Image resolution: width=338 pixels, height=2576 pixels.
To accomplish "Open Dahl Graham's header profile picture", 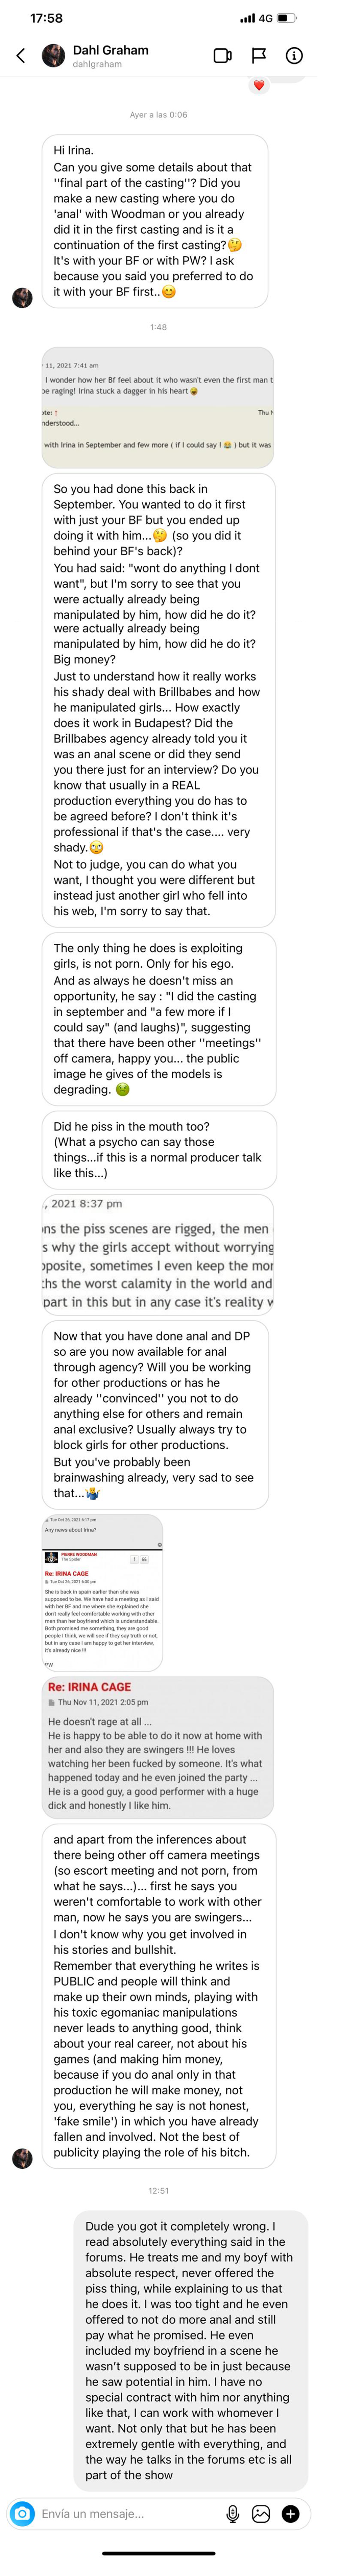I will click(x=53, y=56).
